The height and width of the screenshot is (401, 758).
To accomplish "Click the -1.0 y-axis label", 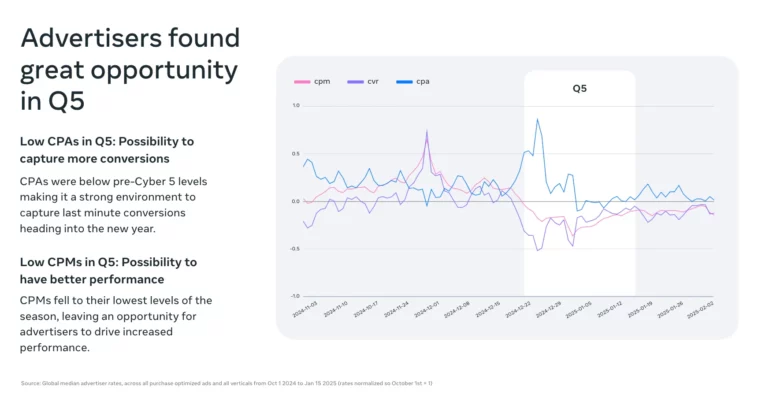I will (x=295, y=296).
